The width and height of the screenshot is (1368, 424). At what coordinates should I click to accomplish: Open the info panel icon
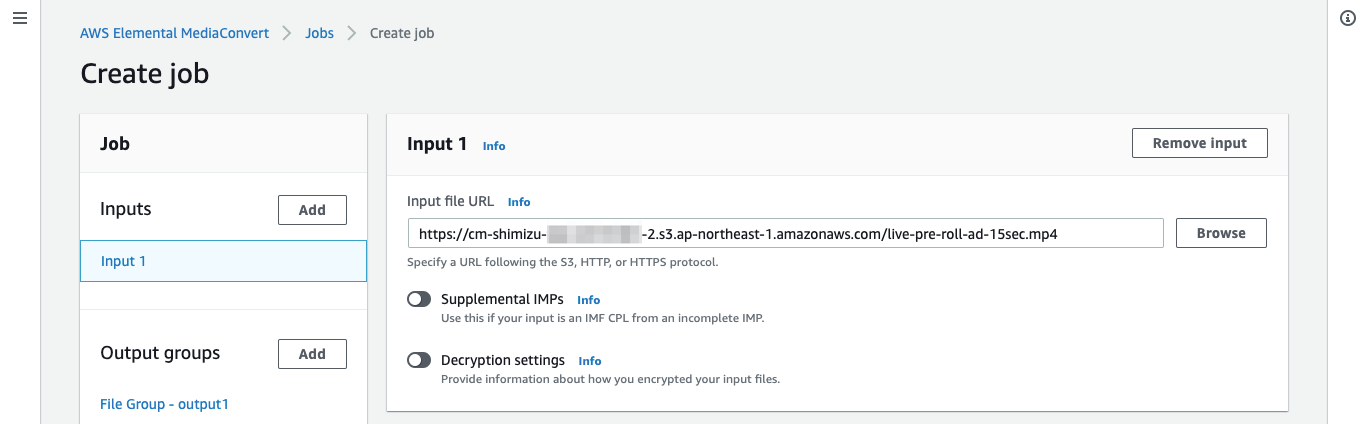1347,20
